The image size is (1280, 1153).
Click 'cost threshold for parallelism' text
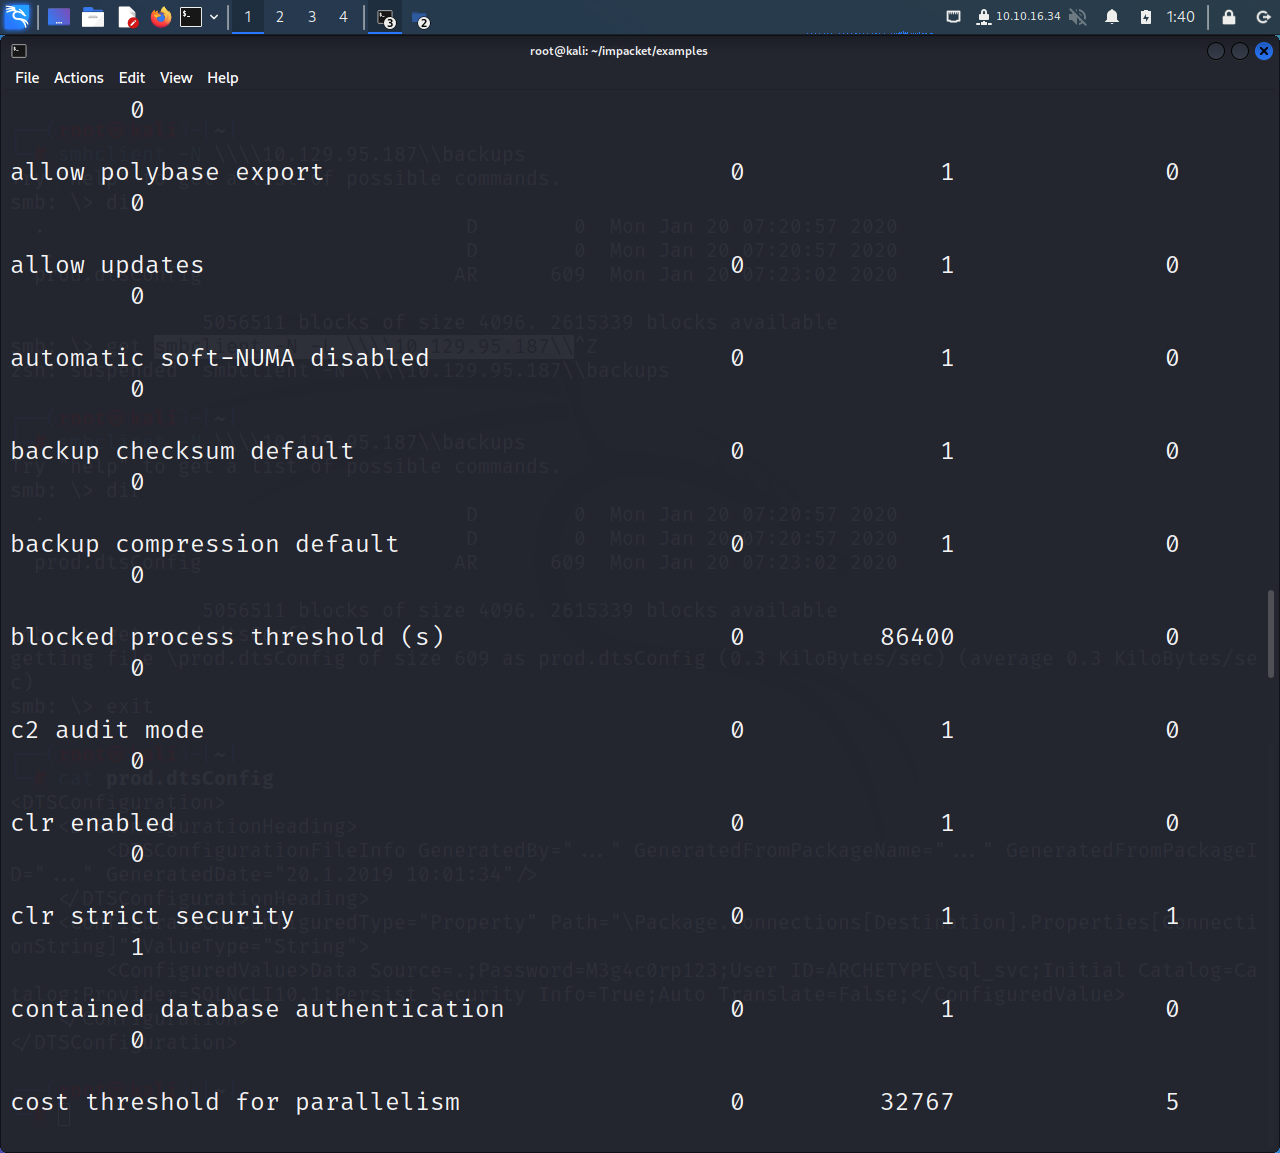coord(235,1102)
